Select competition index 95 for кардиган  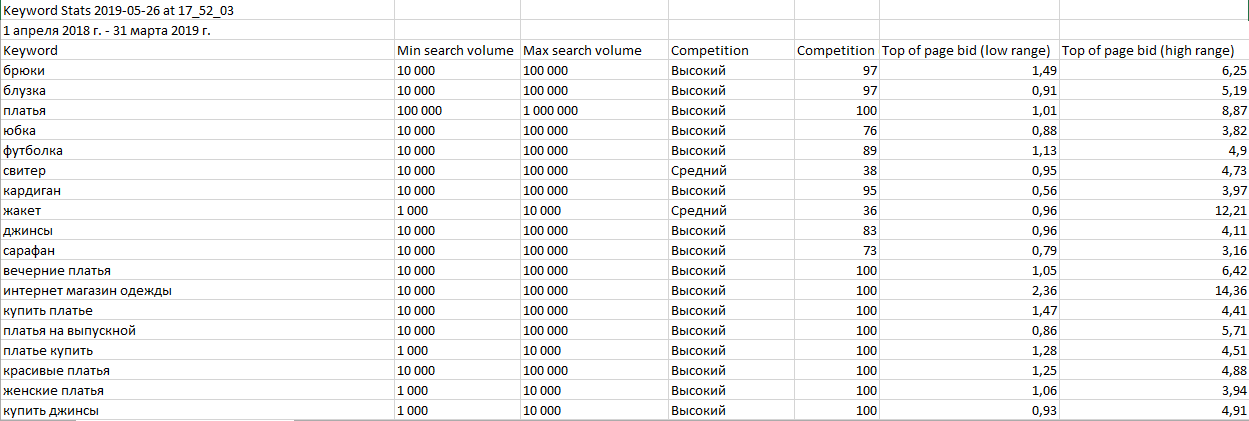837,190
